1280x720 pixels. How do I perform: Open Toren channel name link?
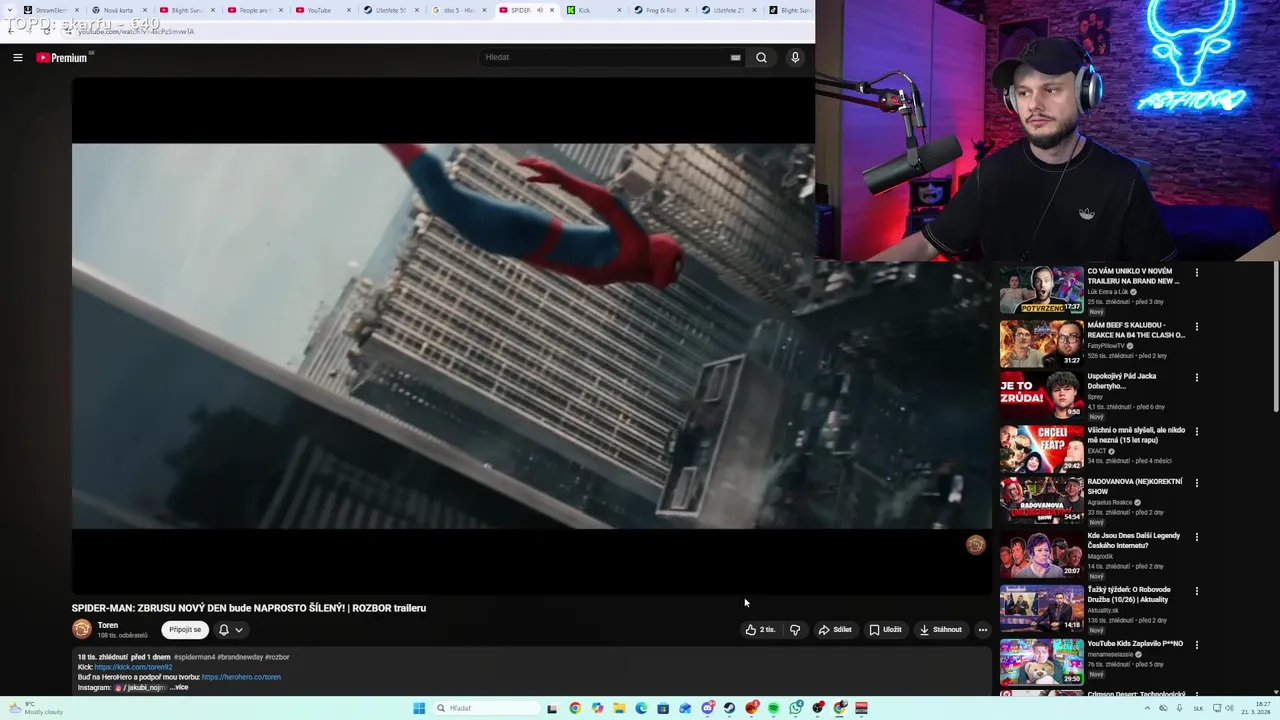point(108,625)
